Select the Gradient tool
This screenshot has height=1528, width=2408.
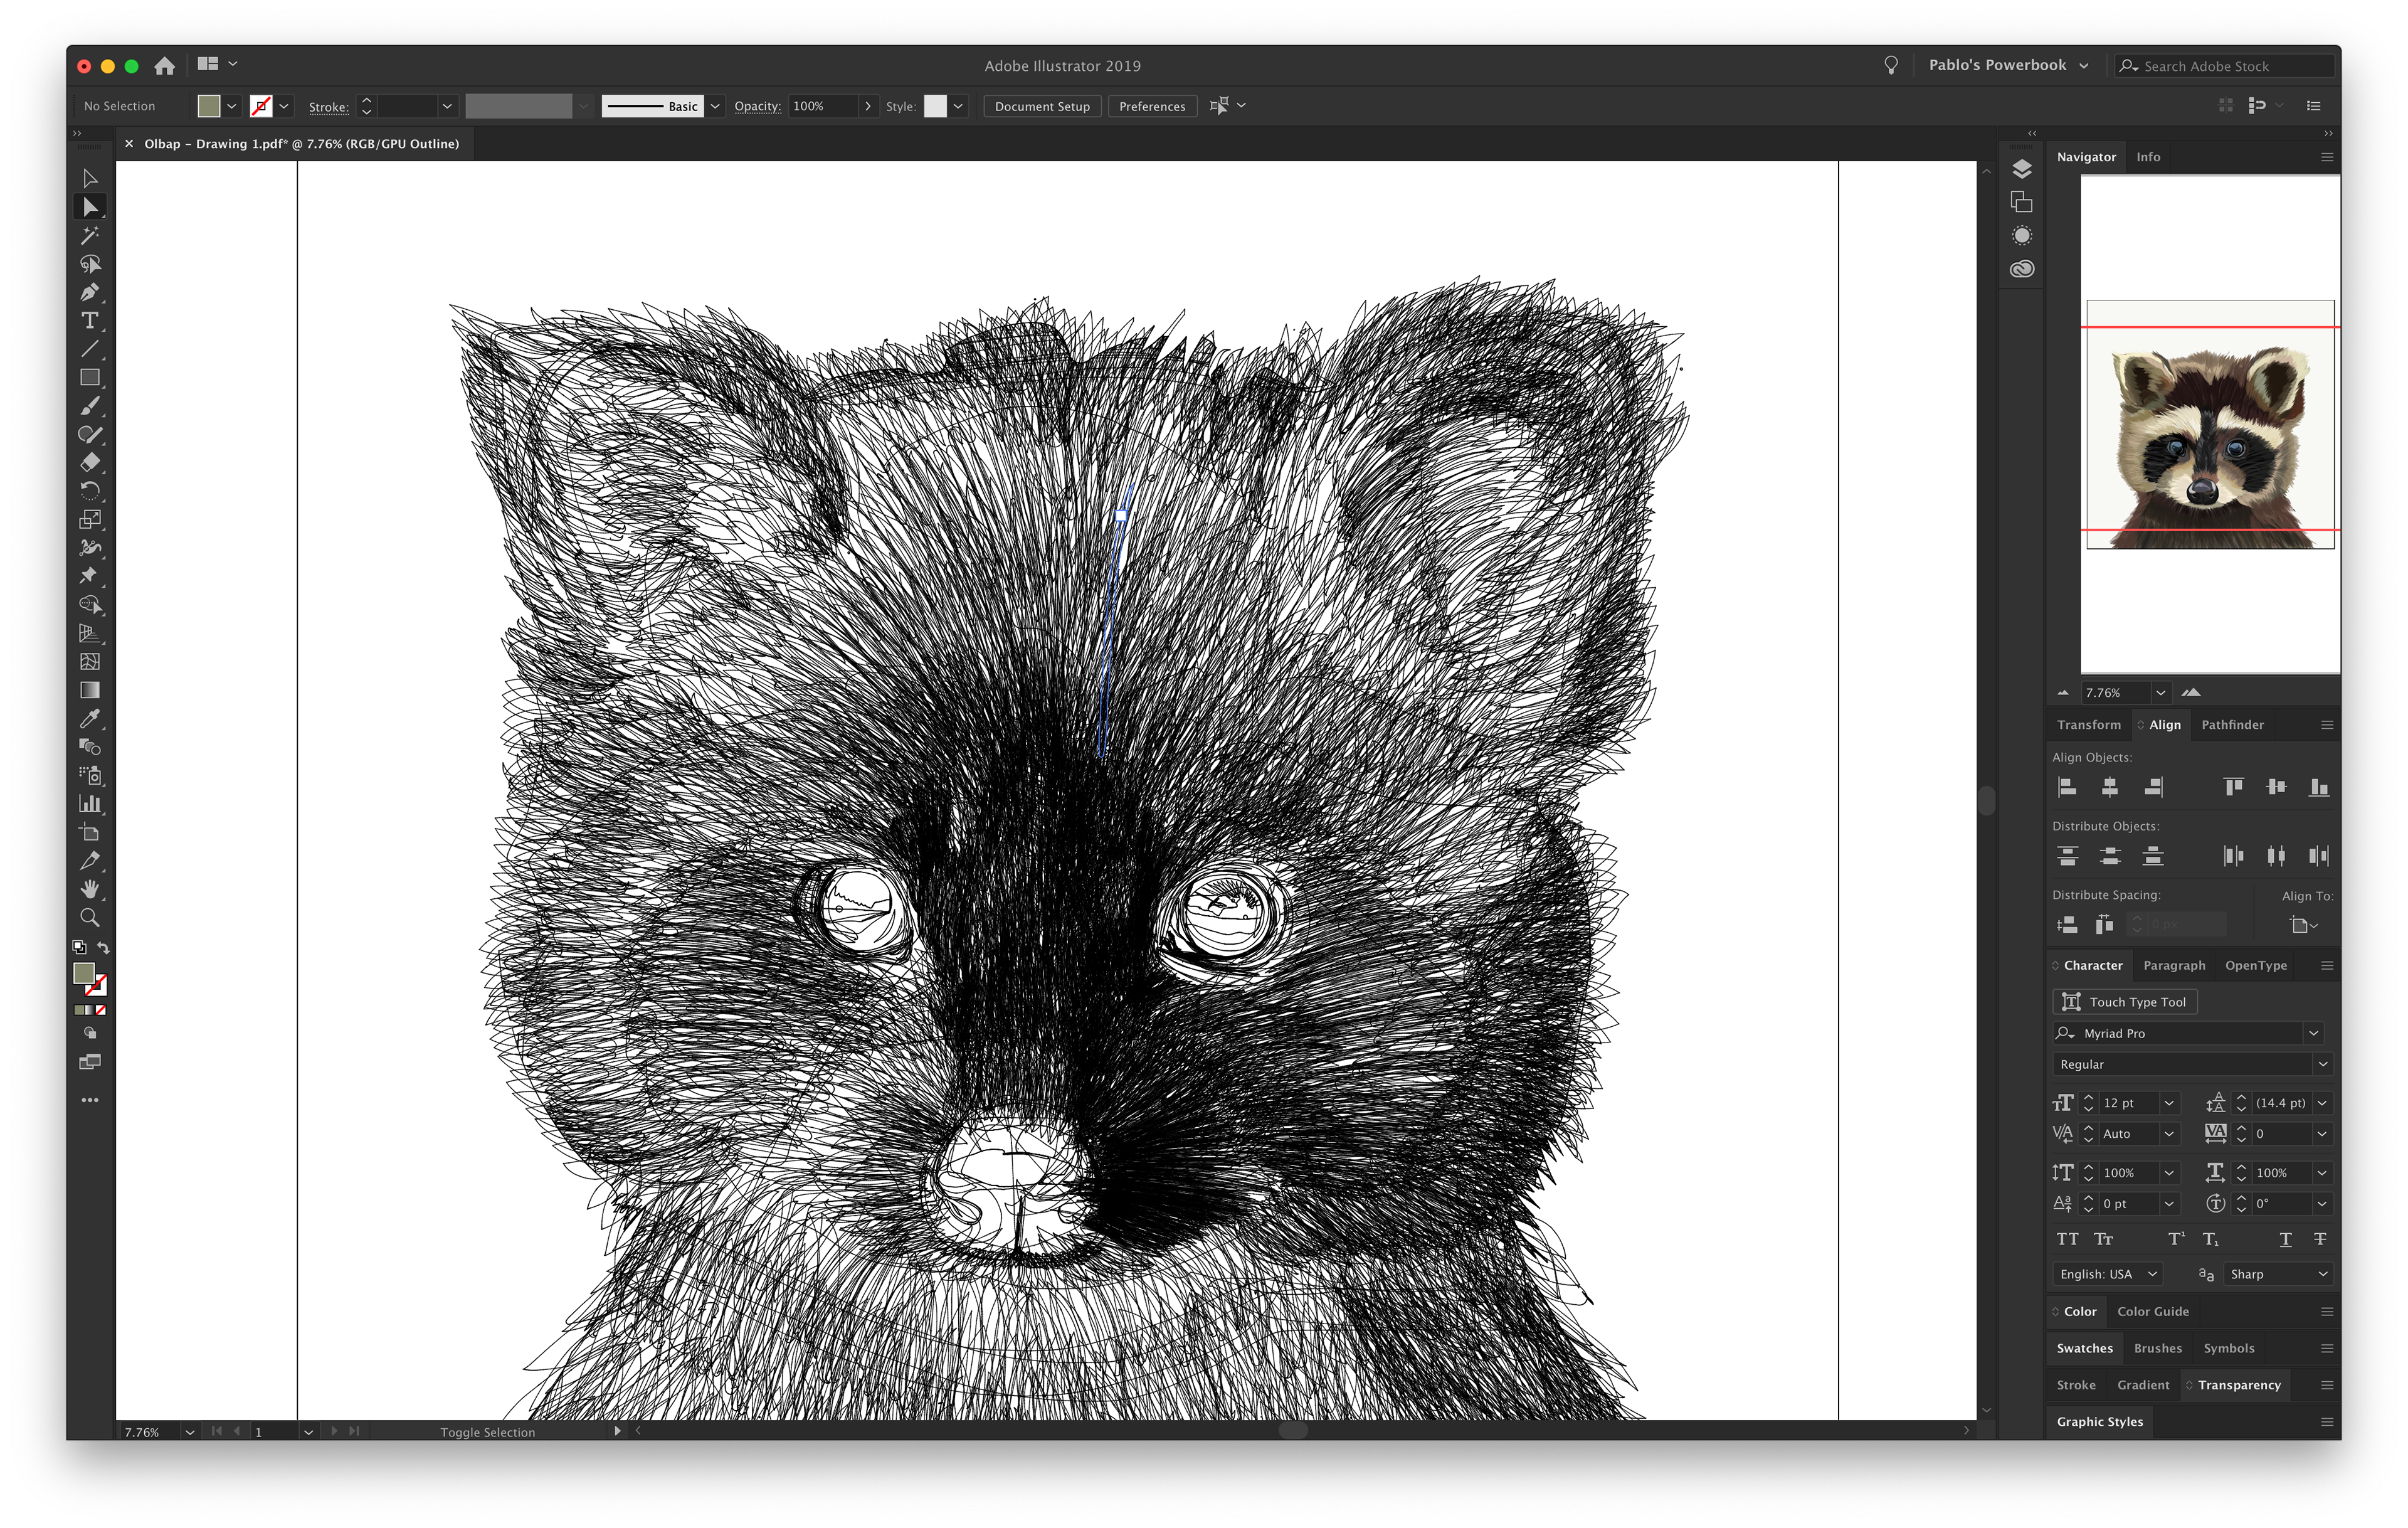click(x=90, y=690)
